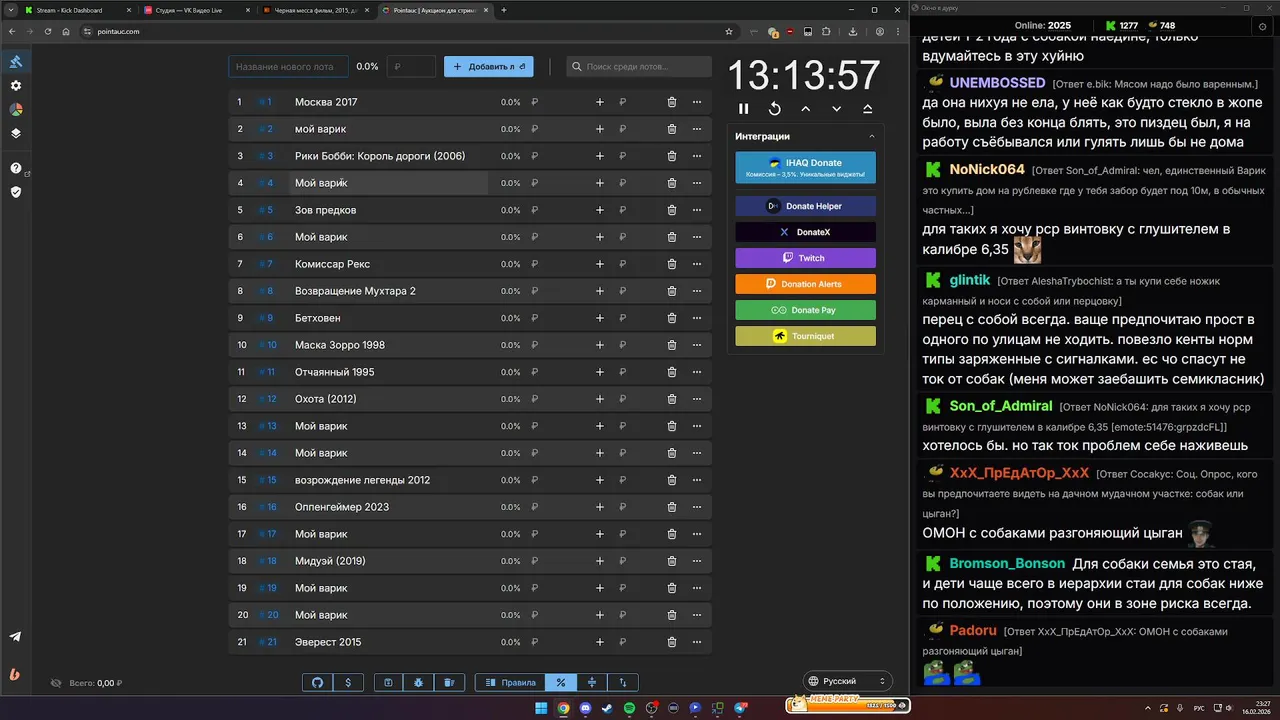Open Windows Start menu on taskbar
Image resolution: width=1280 pixels, height=720 pixels.
click(x=541, y=708)
